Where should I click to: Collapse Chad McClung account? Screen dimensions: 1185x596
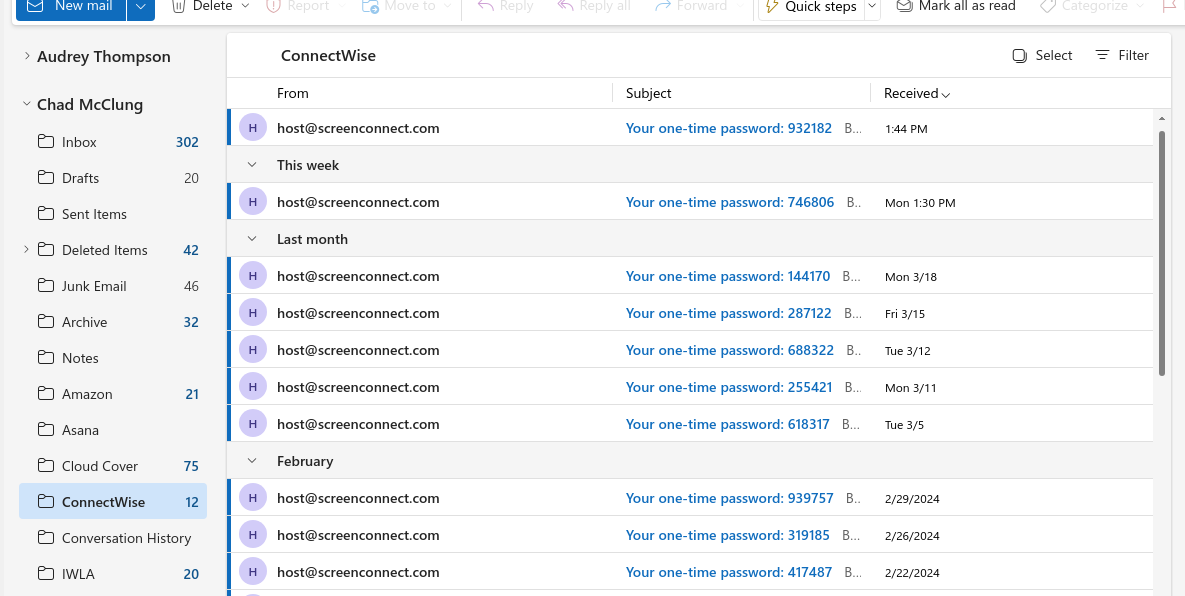tap(27, 104)
